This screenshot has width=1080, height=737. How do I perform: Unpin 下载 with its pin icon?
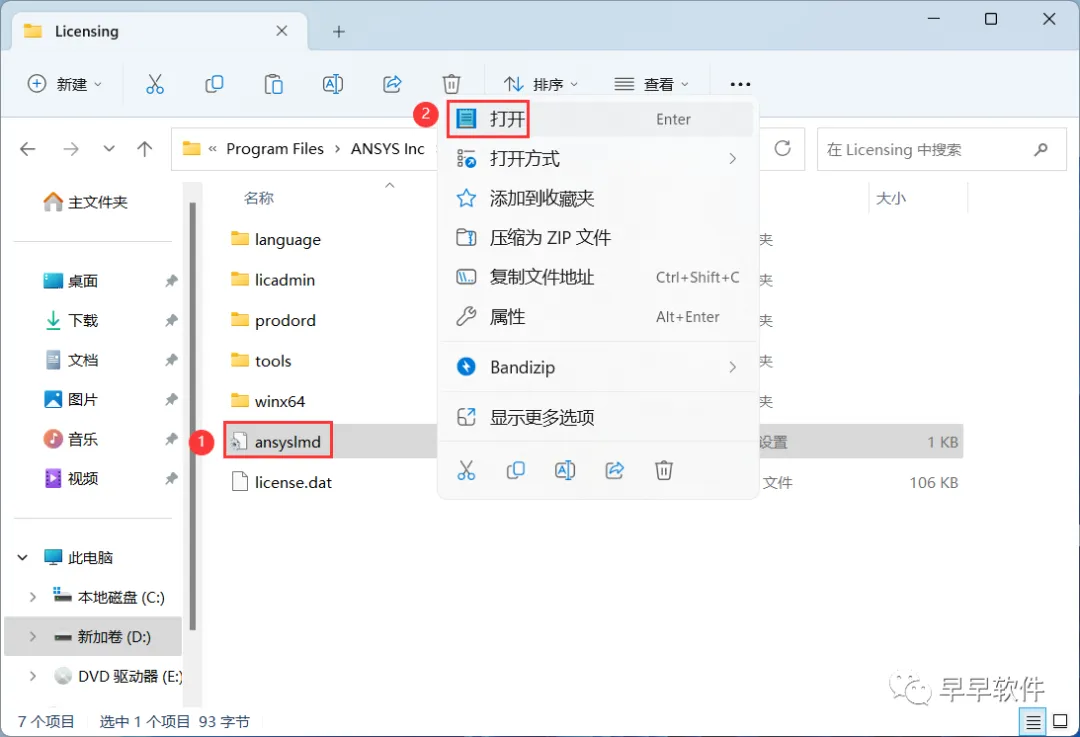[x=171, y=320]
